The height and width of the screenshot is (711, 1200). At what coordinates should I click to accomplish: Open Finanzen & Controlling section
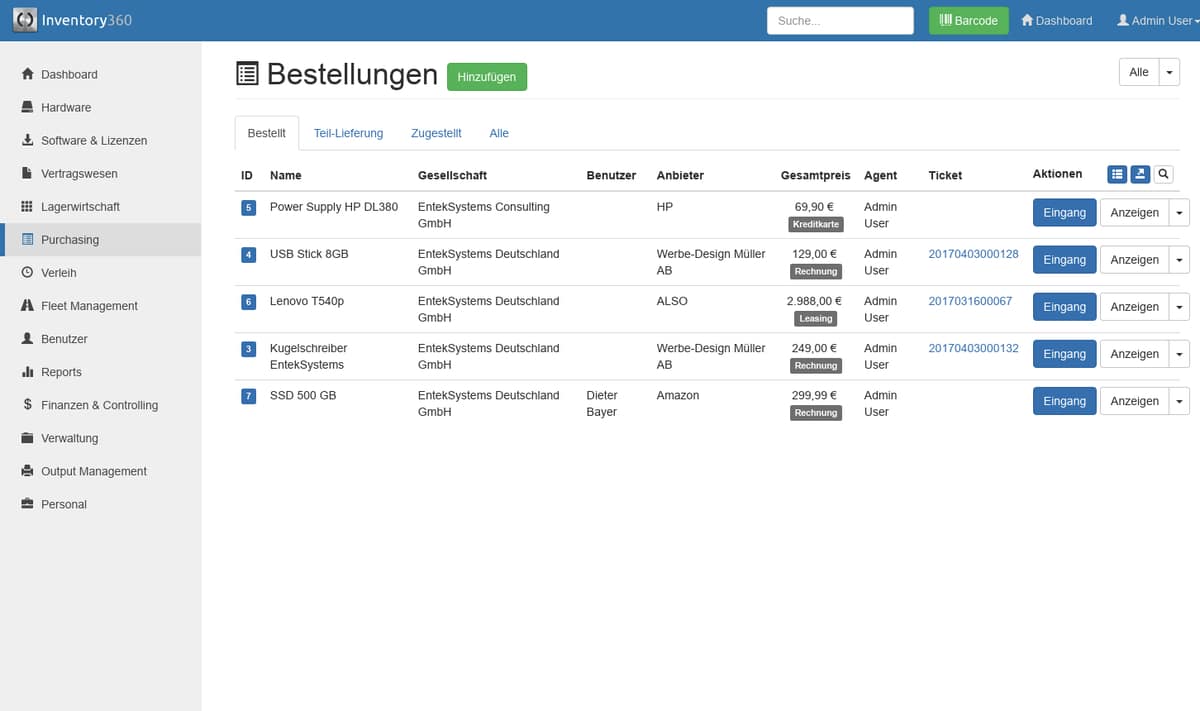[x=99, y=405]
